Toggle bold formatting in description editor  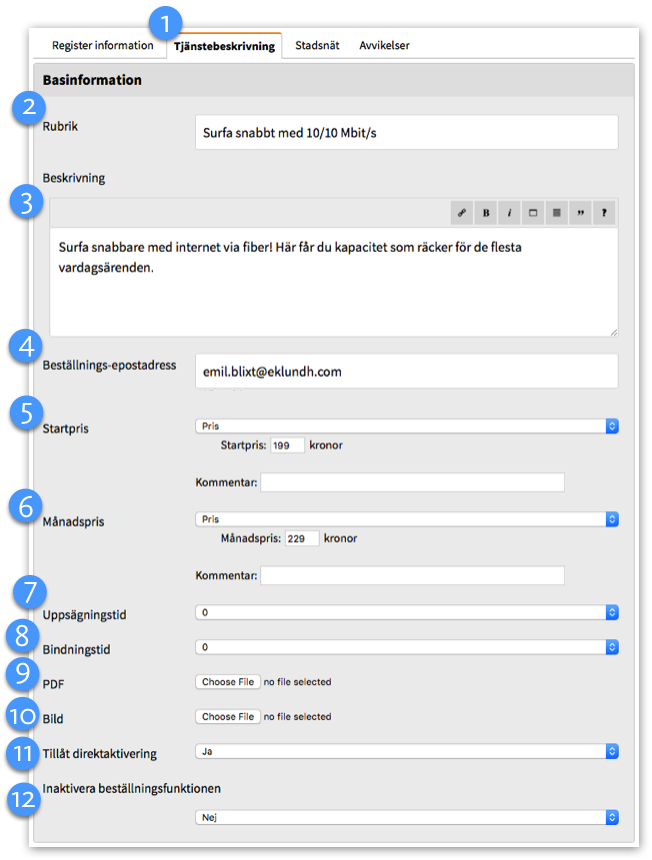pyautogui.click(x=486, y=212)
